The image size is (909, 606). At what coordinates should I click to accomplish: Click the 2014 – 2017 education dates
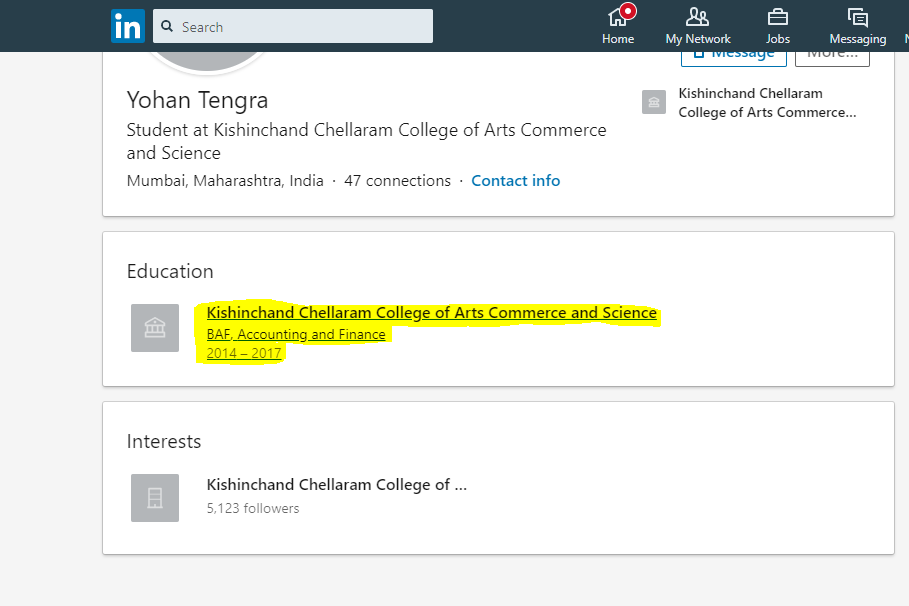(245, 353)
